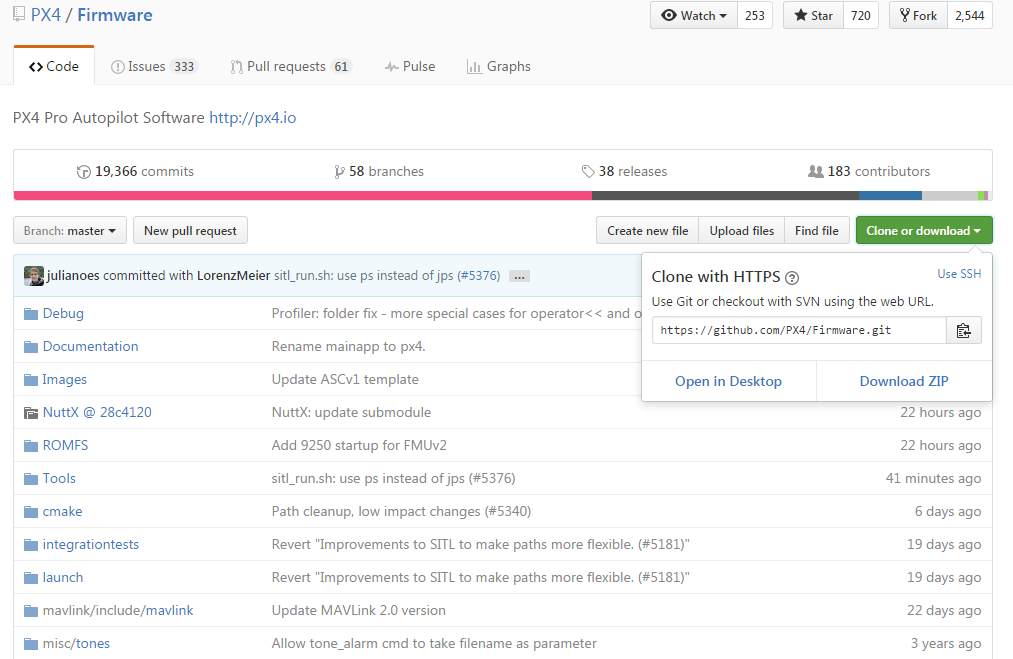Switch to the Issues tab
This screenshot has width=1013, height=659.
pyautogui.click(x=153, y=67)
